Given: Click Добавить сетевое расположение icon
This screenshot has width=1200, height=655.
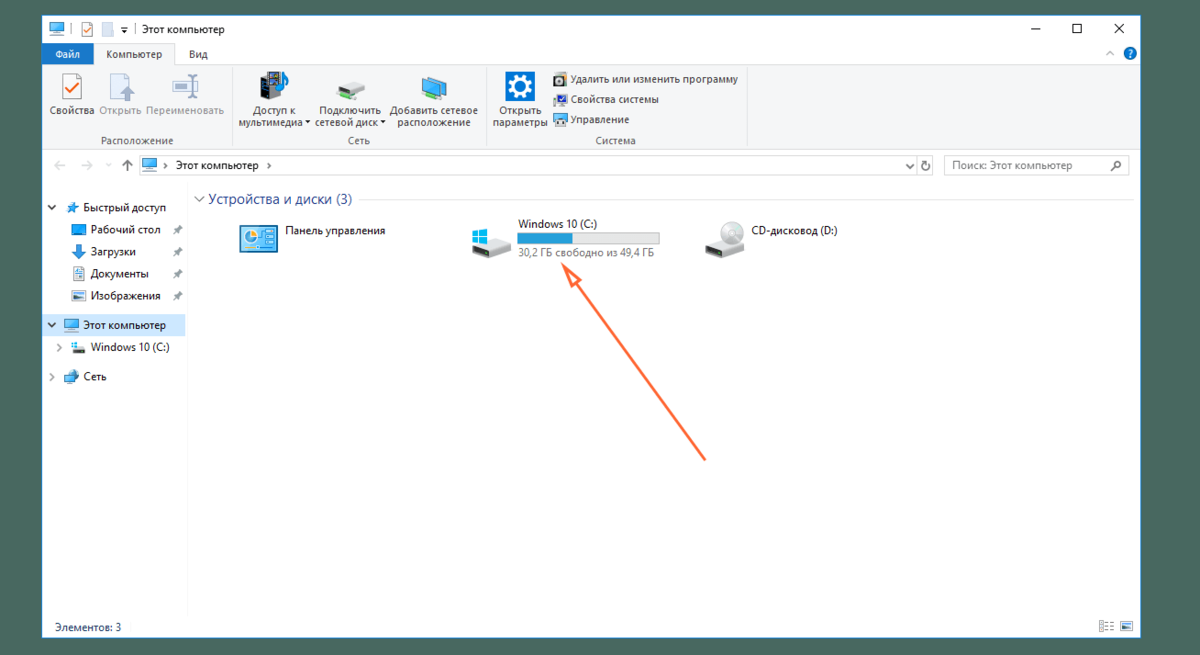Looking at the screenshot, I should 433,88.
